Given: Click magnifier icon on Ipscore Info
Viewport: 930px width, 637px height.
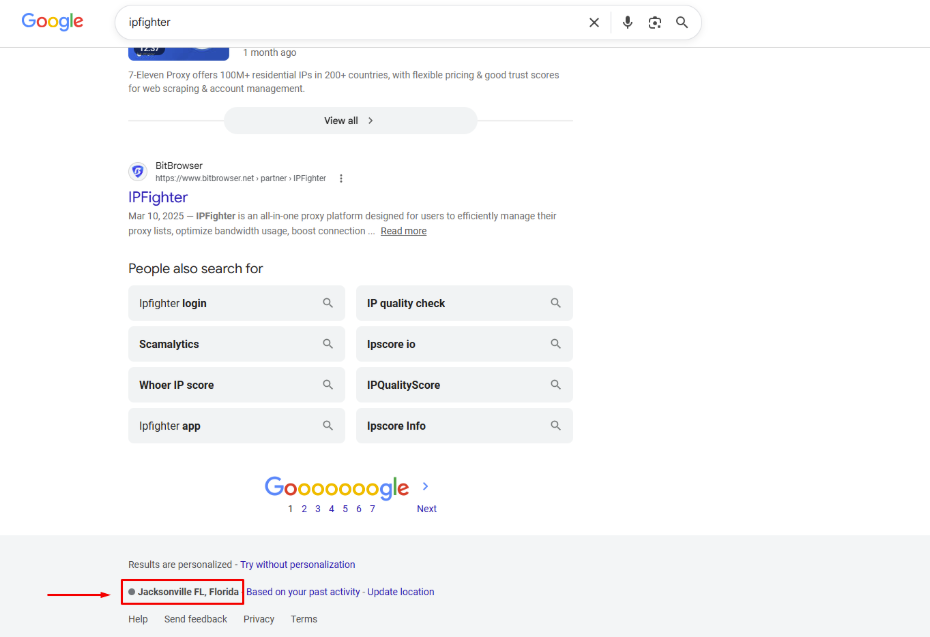Looking at the screenshot, I should (555, 426).
